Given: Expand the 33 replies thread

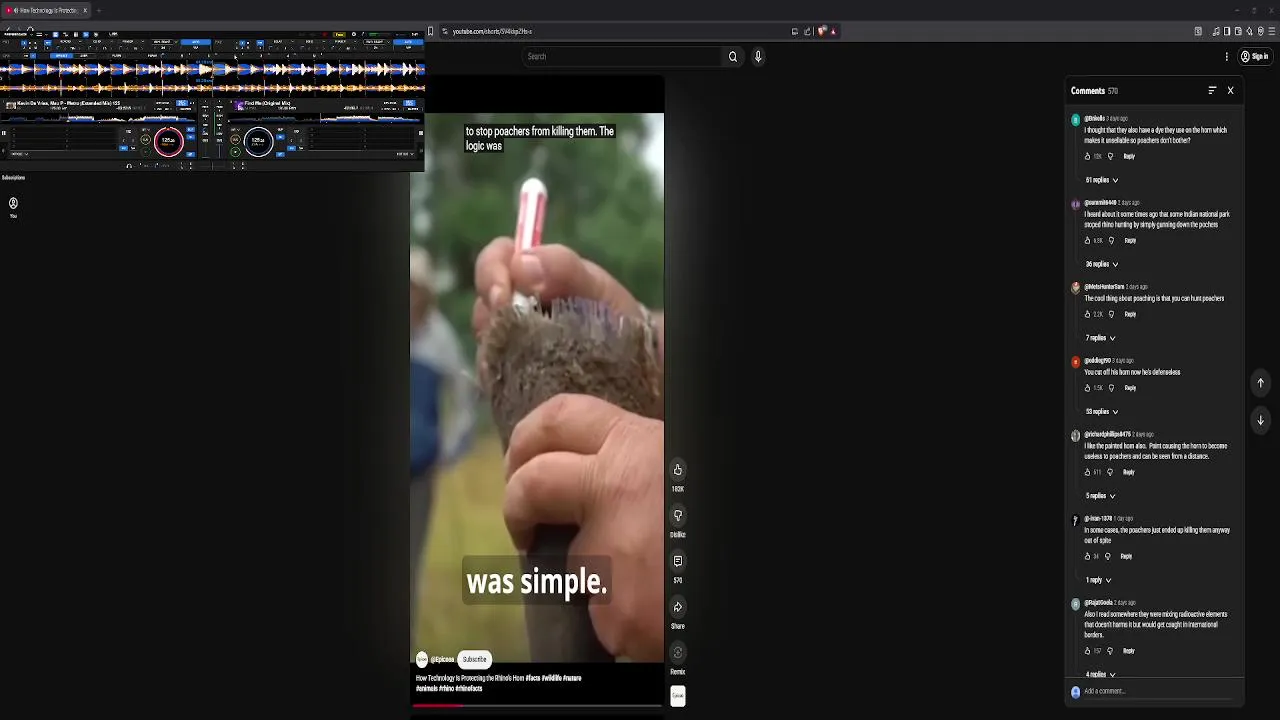Looking at the screenshot, I should [x=1102, y=412].
